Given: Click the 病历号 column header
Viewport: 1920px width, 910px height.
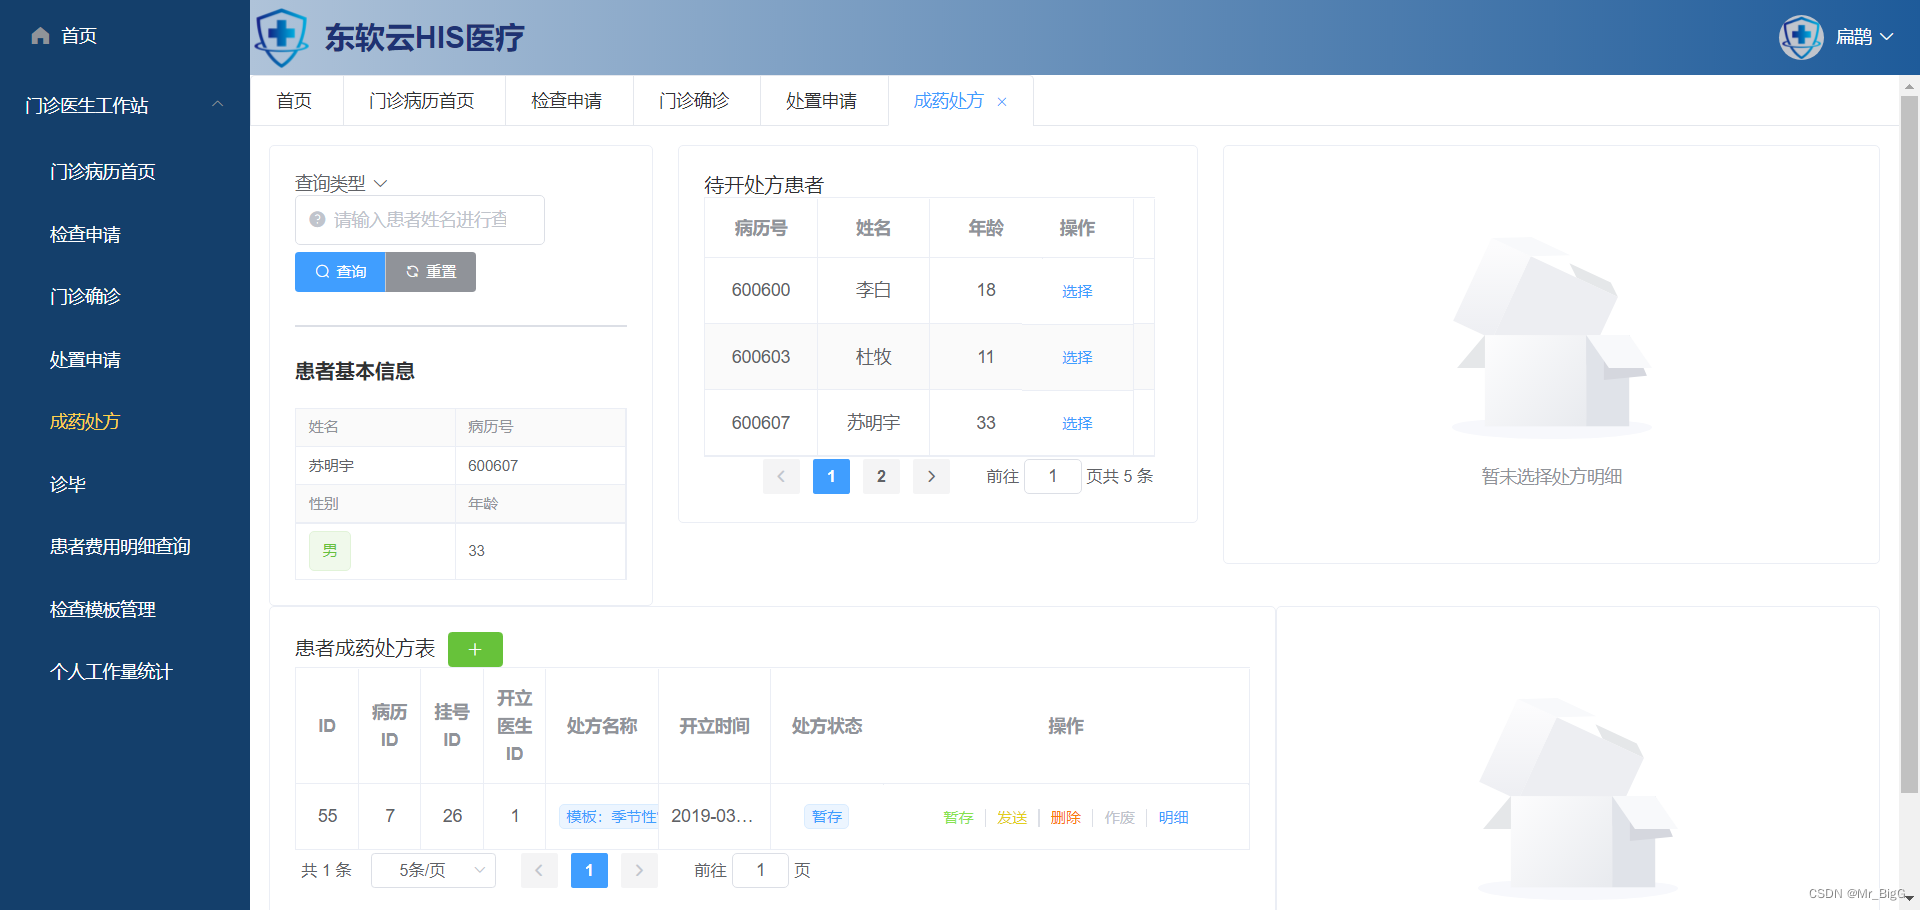Looking at the screenshot, I should pos(761,228).
